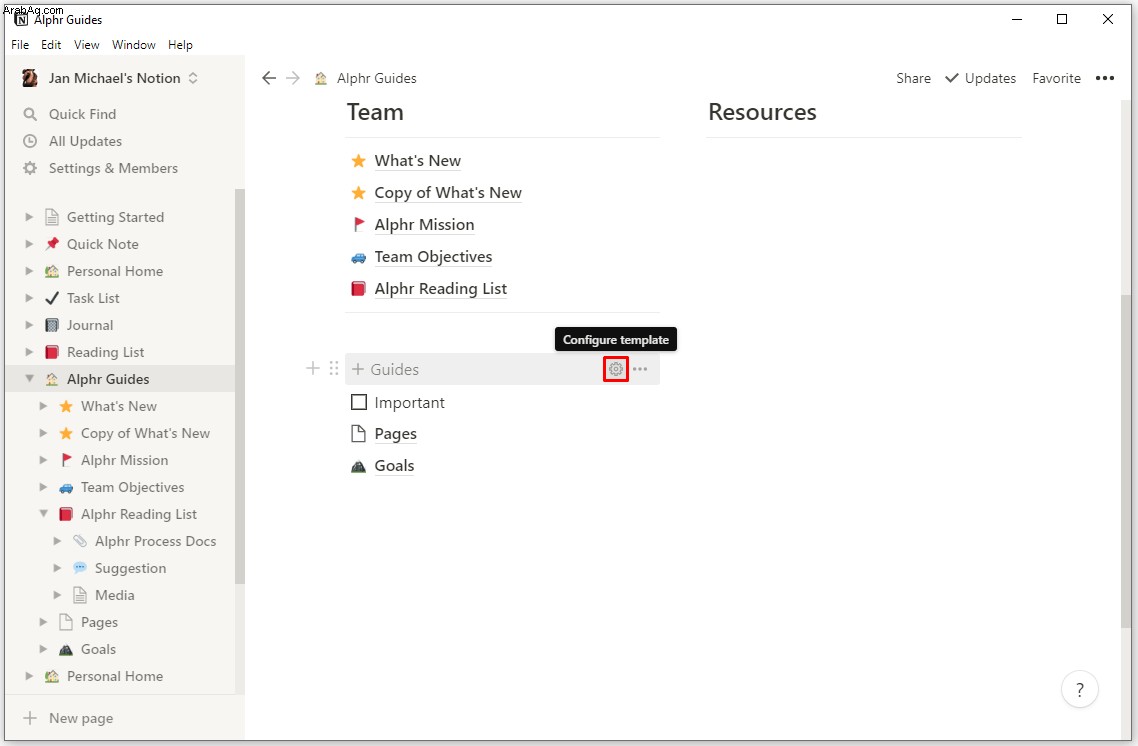Check the Important checkbox
Viewport: 1138px width, 746px height.
pos(359,402)
